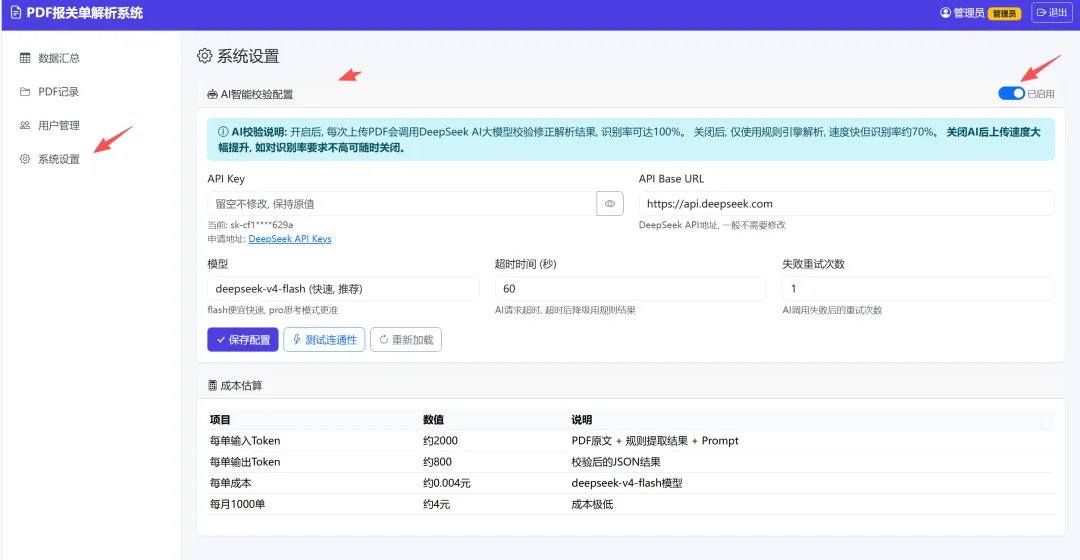Click the PDF document icon in header

click(16, 13)
